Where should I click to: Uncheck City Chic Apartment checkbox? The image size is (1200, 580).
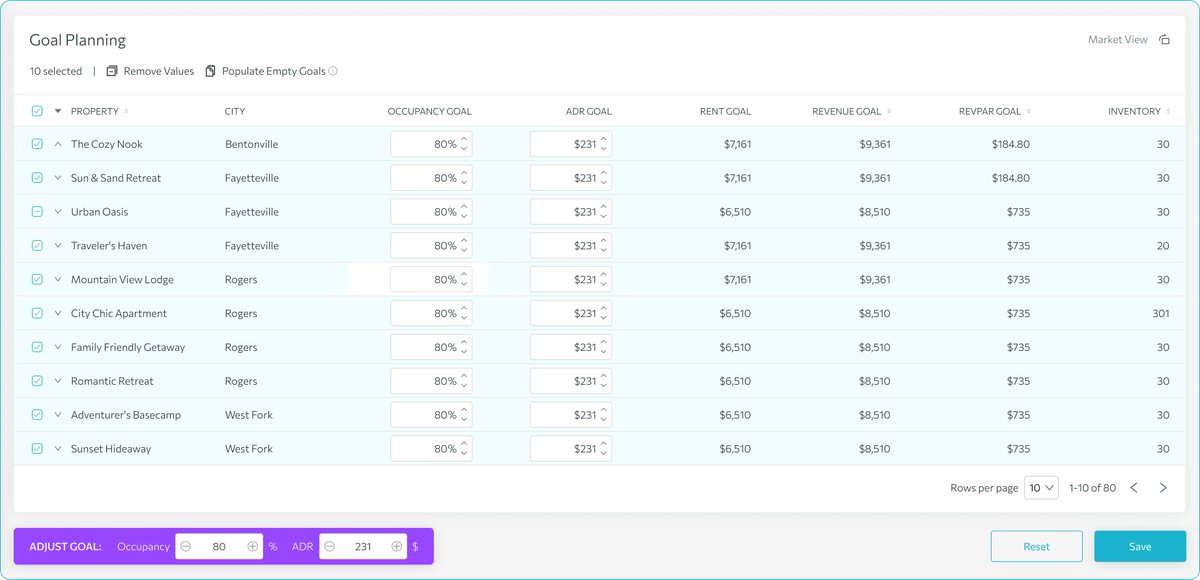[37, 313]
